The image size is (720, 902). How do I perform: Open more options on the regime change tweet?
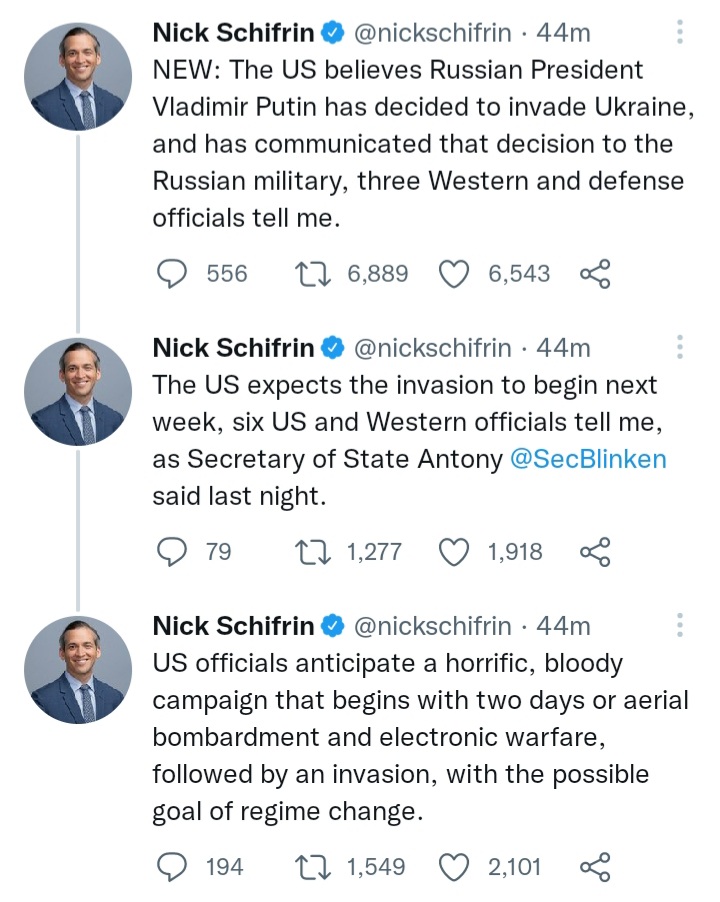click(680, 625)
